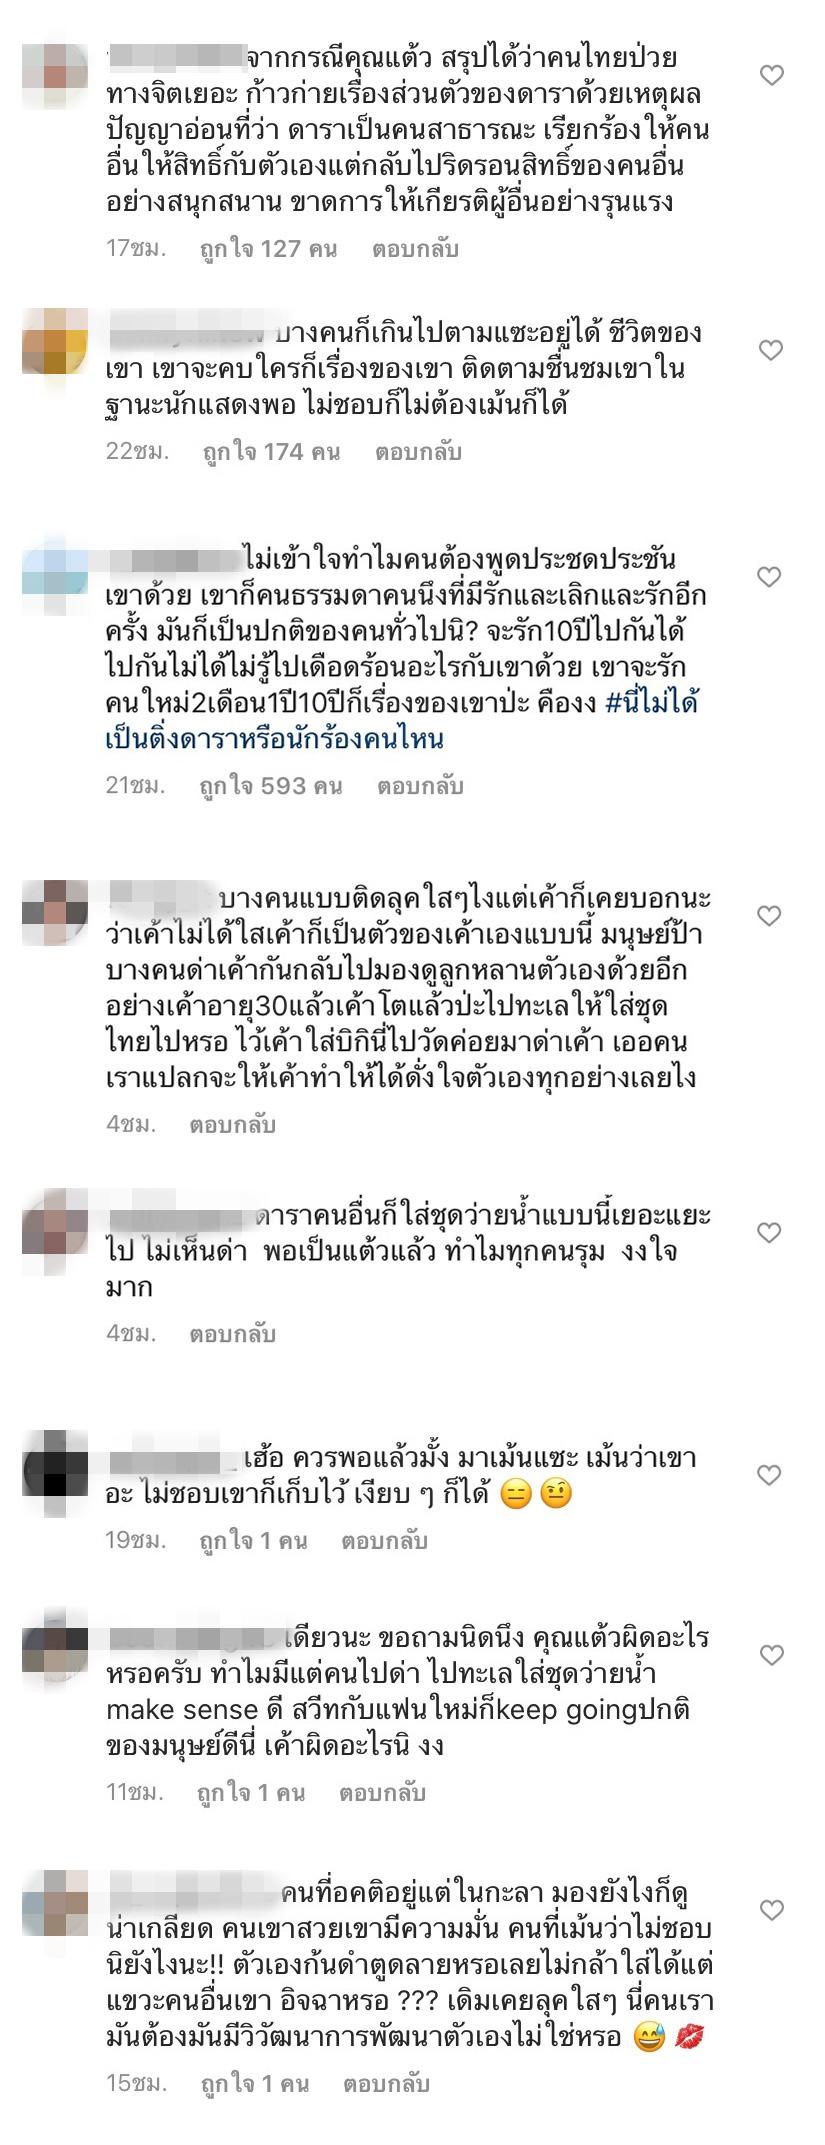Like the comment with 593 likes
825x2145 pixels.
click(771, 577)
